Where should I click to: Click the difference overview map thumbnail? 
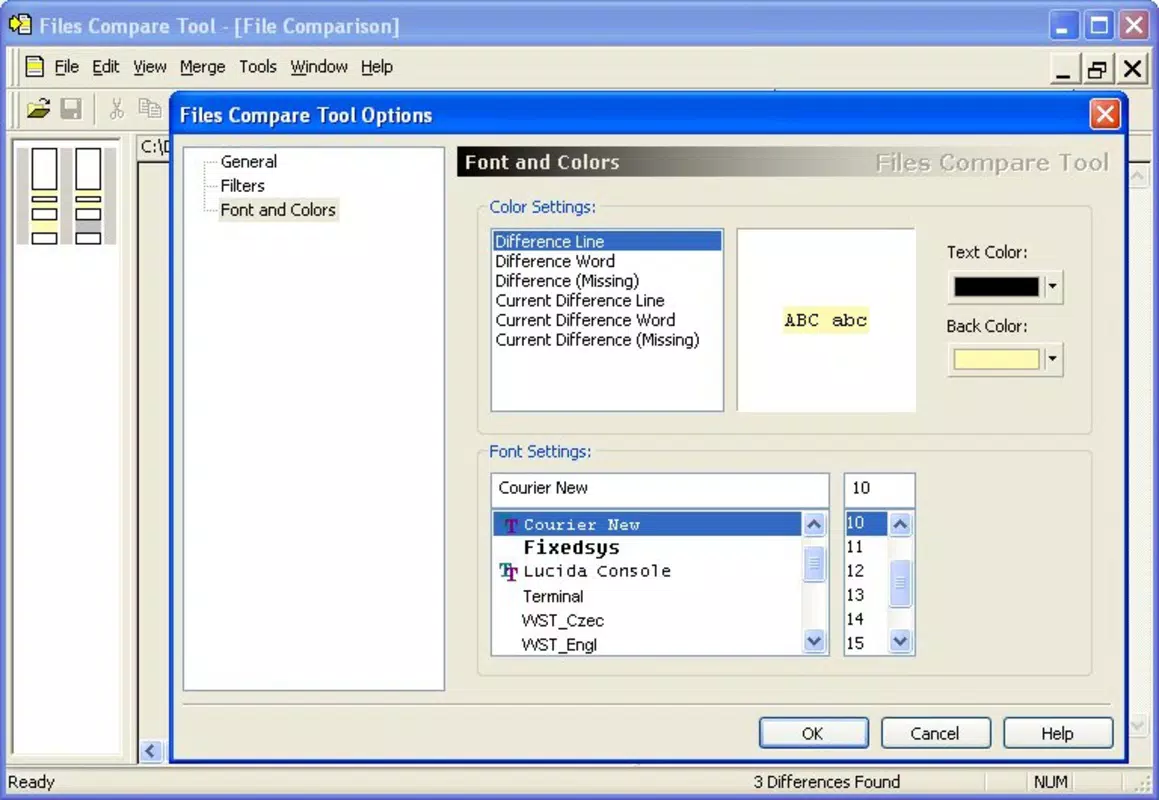coord(67,196)
